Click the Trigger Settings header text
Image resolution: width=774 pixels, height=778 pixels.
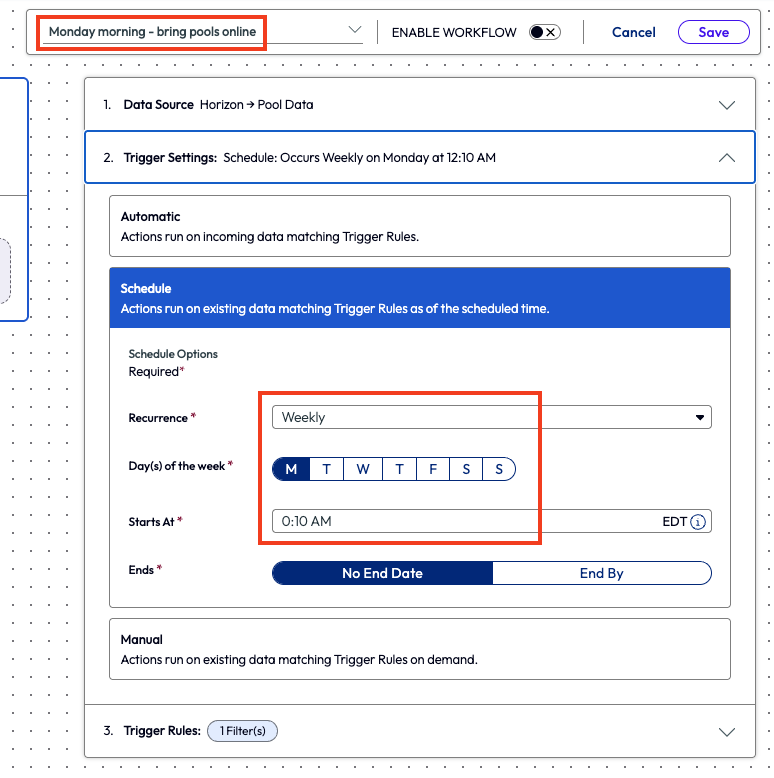pyautogui.click(x=170, y=158)
